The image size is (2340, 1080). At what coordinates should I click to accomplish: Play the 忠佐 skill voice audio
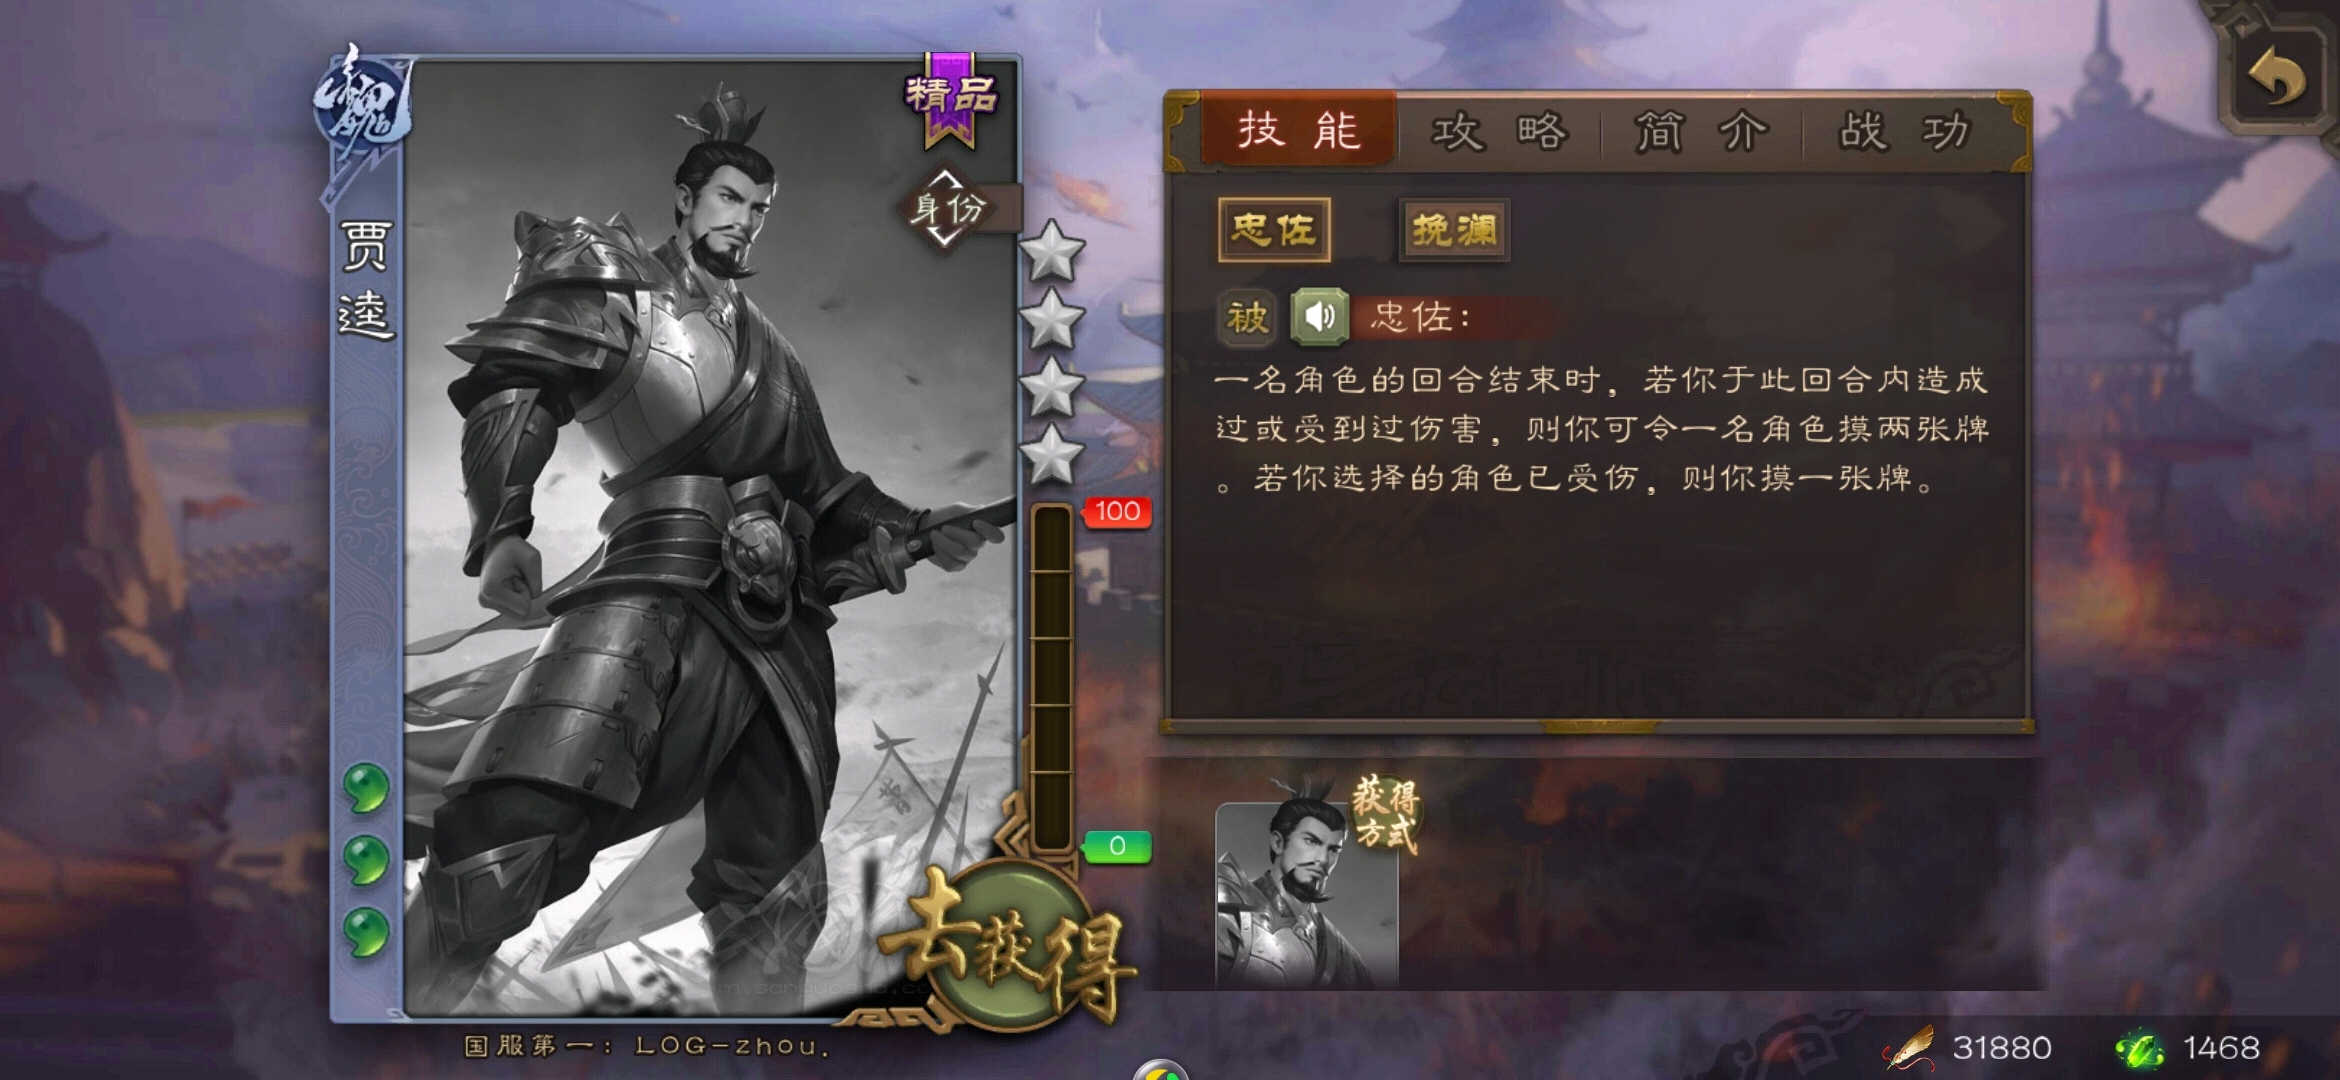[1319, 317]
